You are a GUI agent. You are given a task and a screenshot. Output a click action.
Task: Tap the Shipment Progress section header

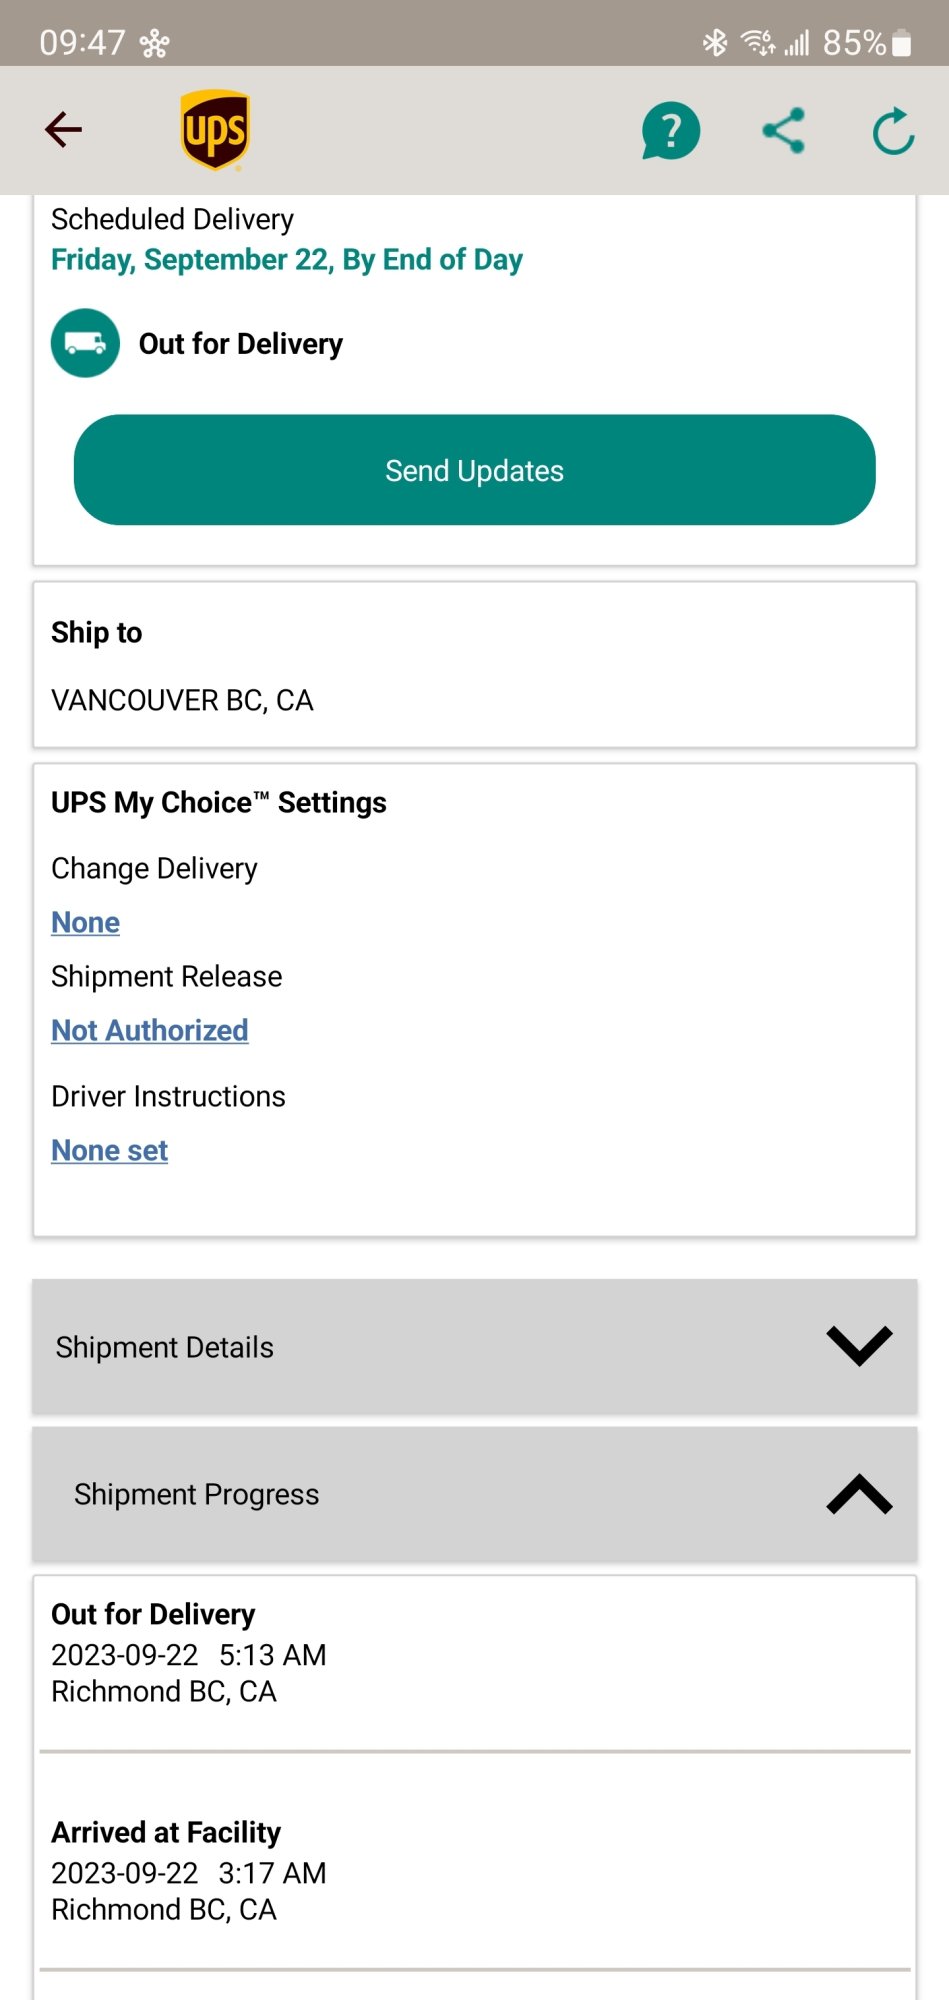(x=475, y=1494)
